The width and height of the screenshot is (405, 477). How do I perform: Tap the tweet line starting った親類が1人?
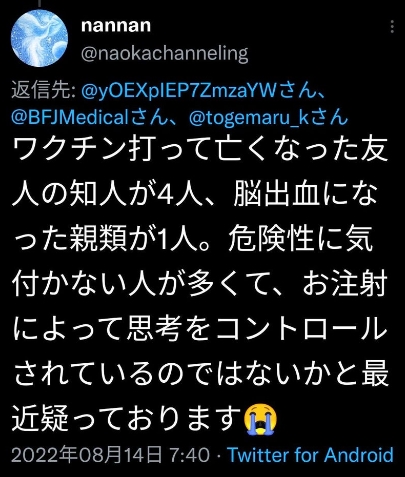pos(192,240)
